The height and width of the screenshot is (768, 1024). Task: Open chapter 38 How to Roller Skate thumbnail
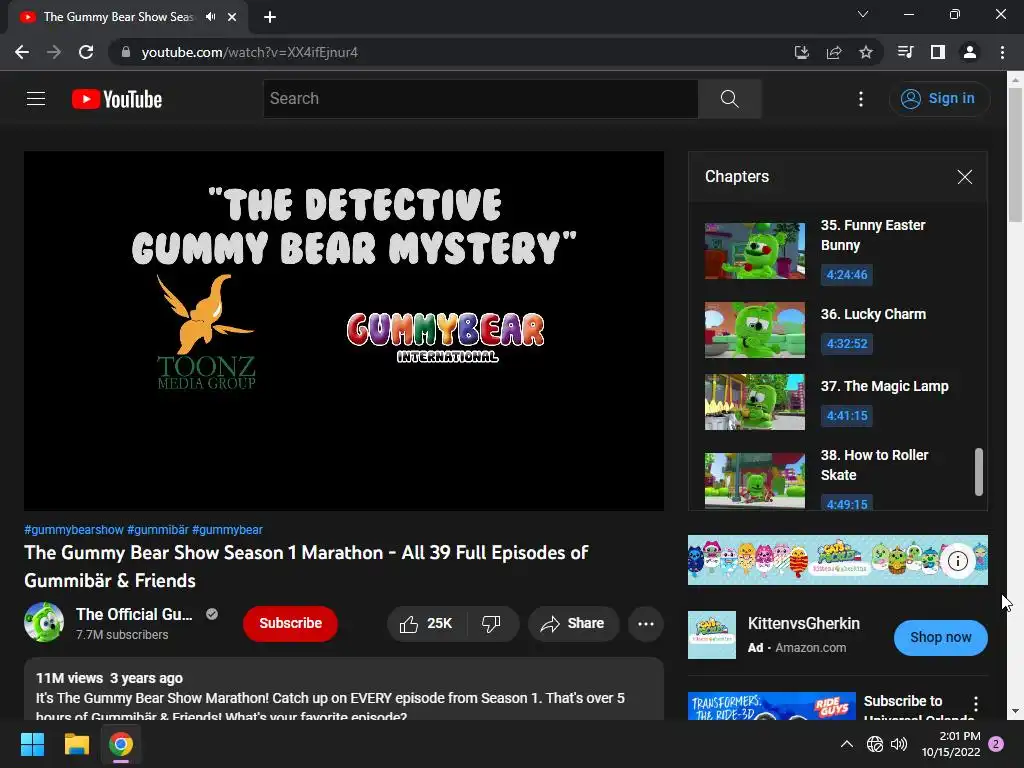(754, 481)
